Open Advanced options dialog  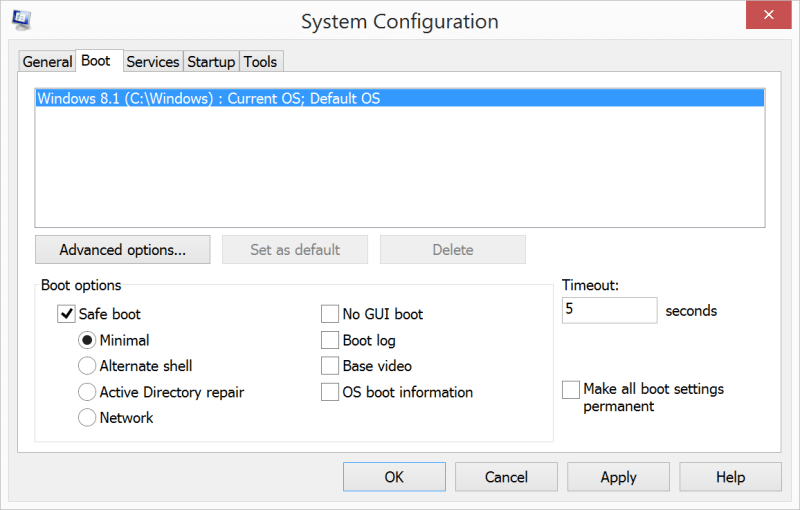[x=122, y=249]
